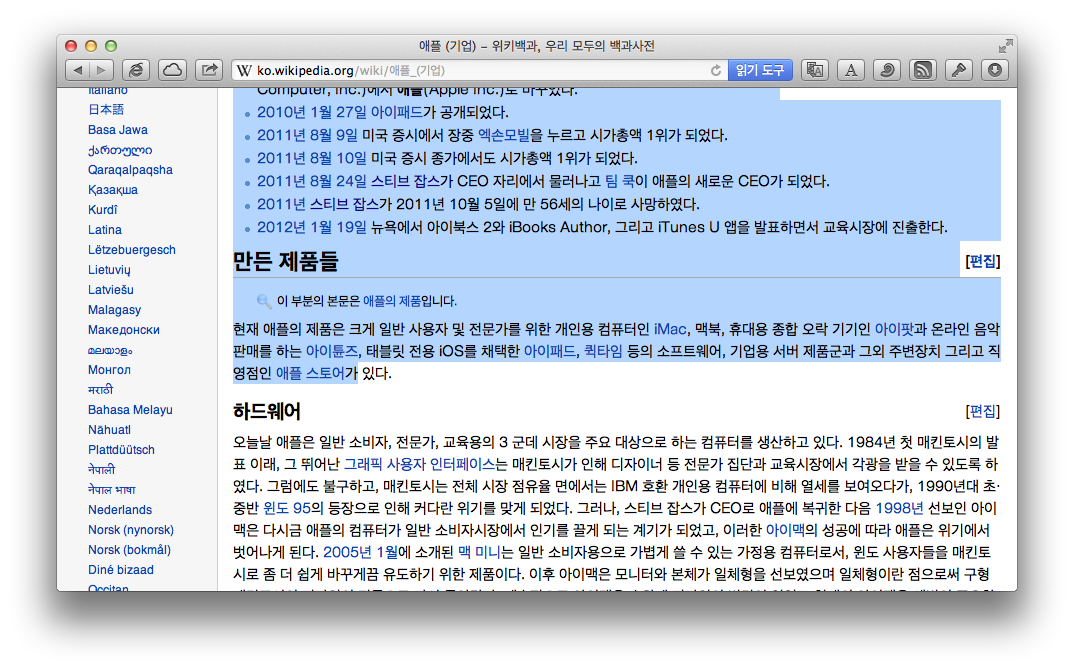Open the Latviešu language link
This screenshot has height=670, width=1074.
pos(110,290)
